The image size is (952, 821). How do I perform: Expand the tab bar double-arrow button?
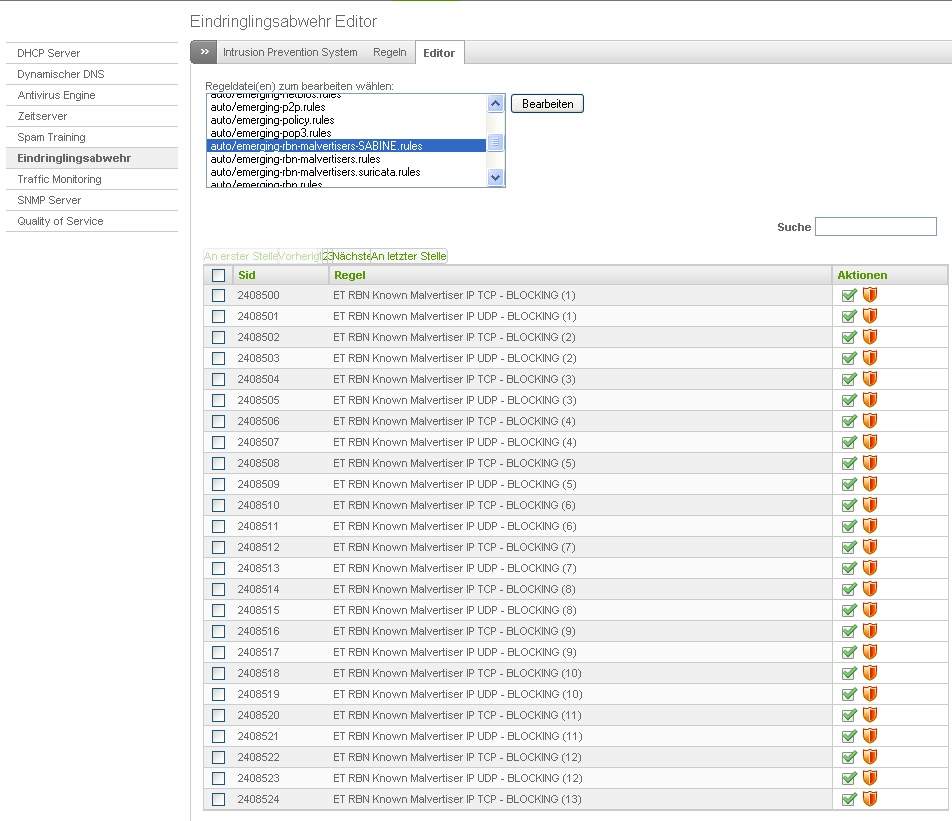[204, 52]
